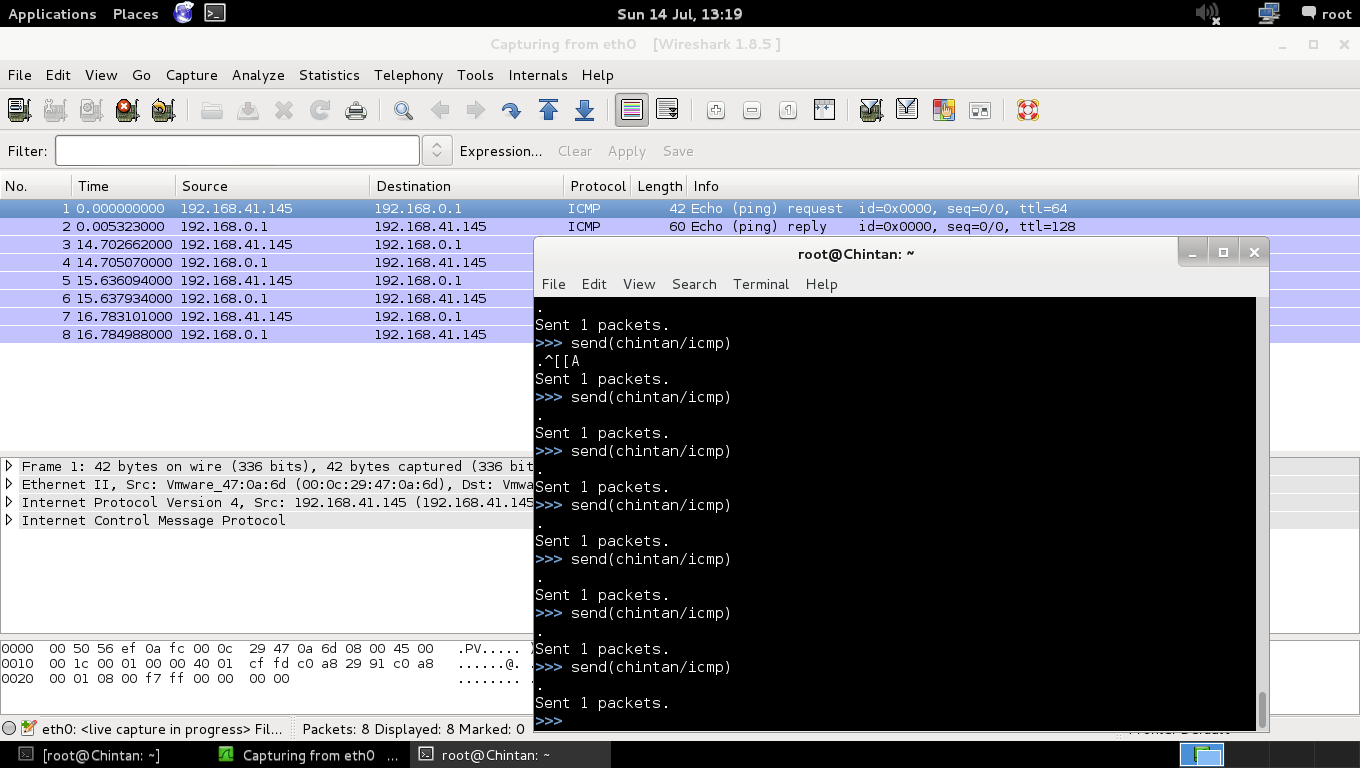The height and width of the screenshot is (768, 1360).
Task: Expand the Ethernet II frame details
Action: click(x=8, y=484)
